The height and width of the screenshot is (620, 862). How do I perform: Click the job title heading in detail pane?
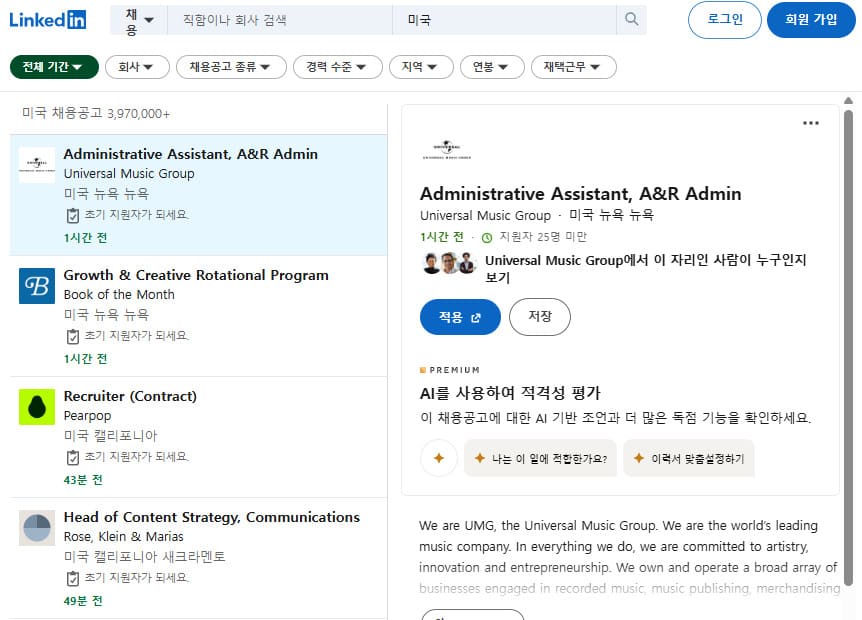point(581,193)
